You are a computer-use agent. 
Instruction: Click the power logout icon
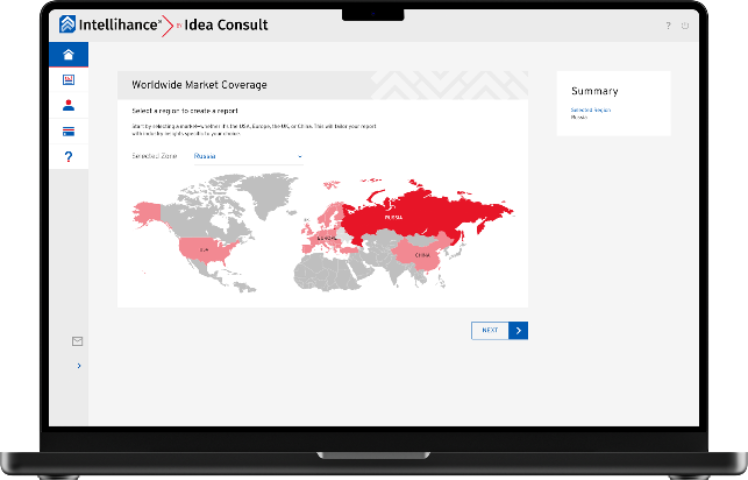[685, 26]
